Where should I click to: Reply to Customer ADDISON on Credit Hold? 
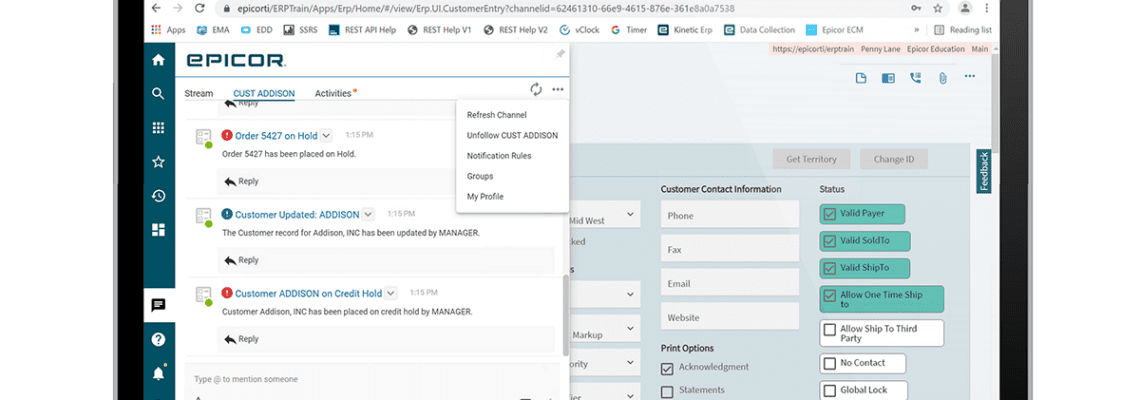(241, 338)
